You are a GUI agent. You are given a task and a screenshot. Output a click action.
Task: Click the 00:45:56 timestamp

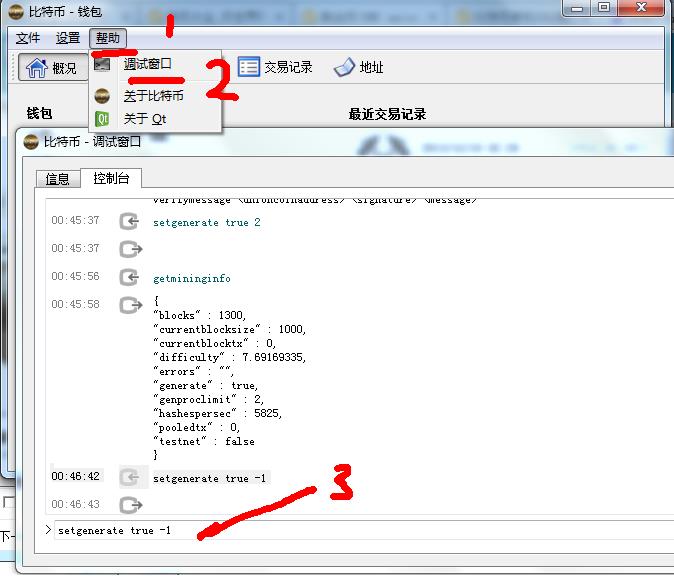75,276
